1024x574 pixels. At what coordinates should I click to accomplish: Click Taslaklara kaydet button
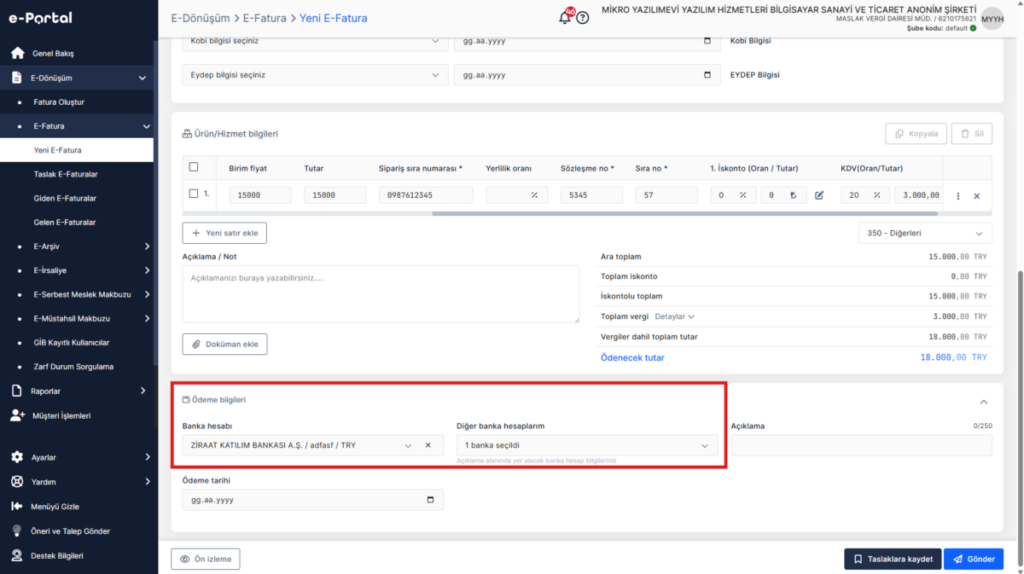892,559
